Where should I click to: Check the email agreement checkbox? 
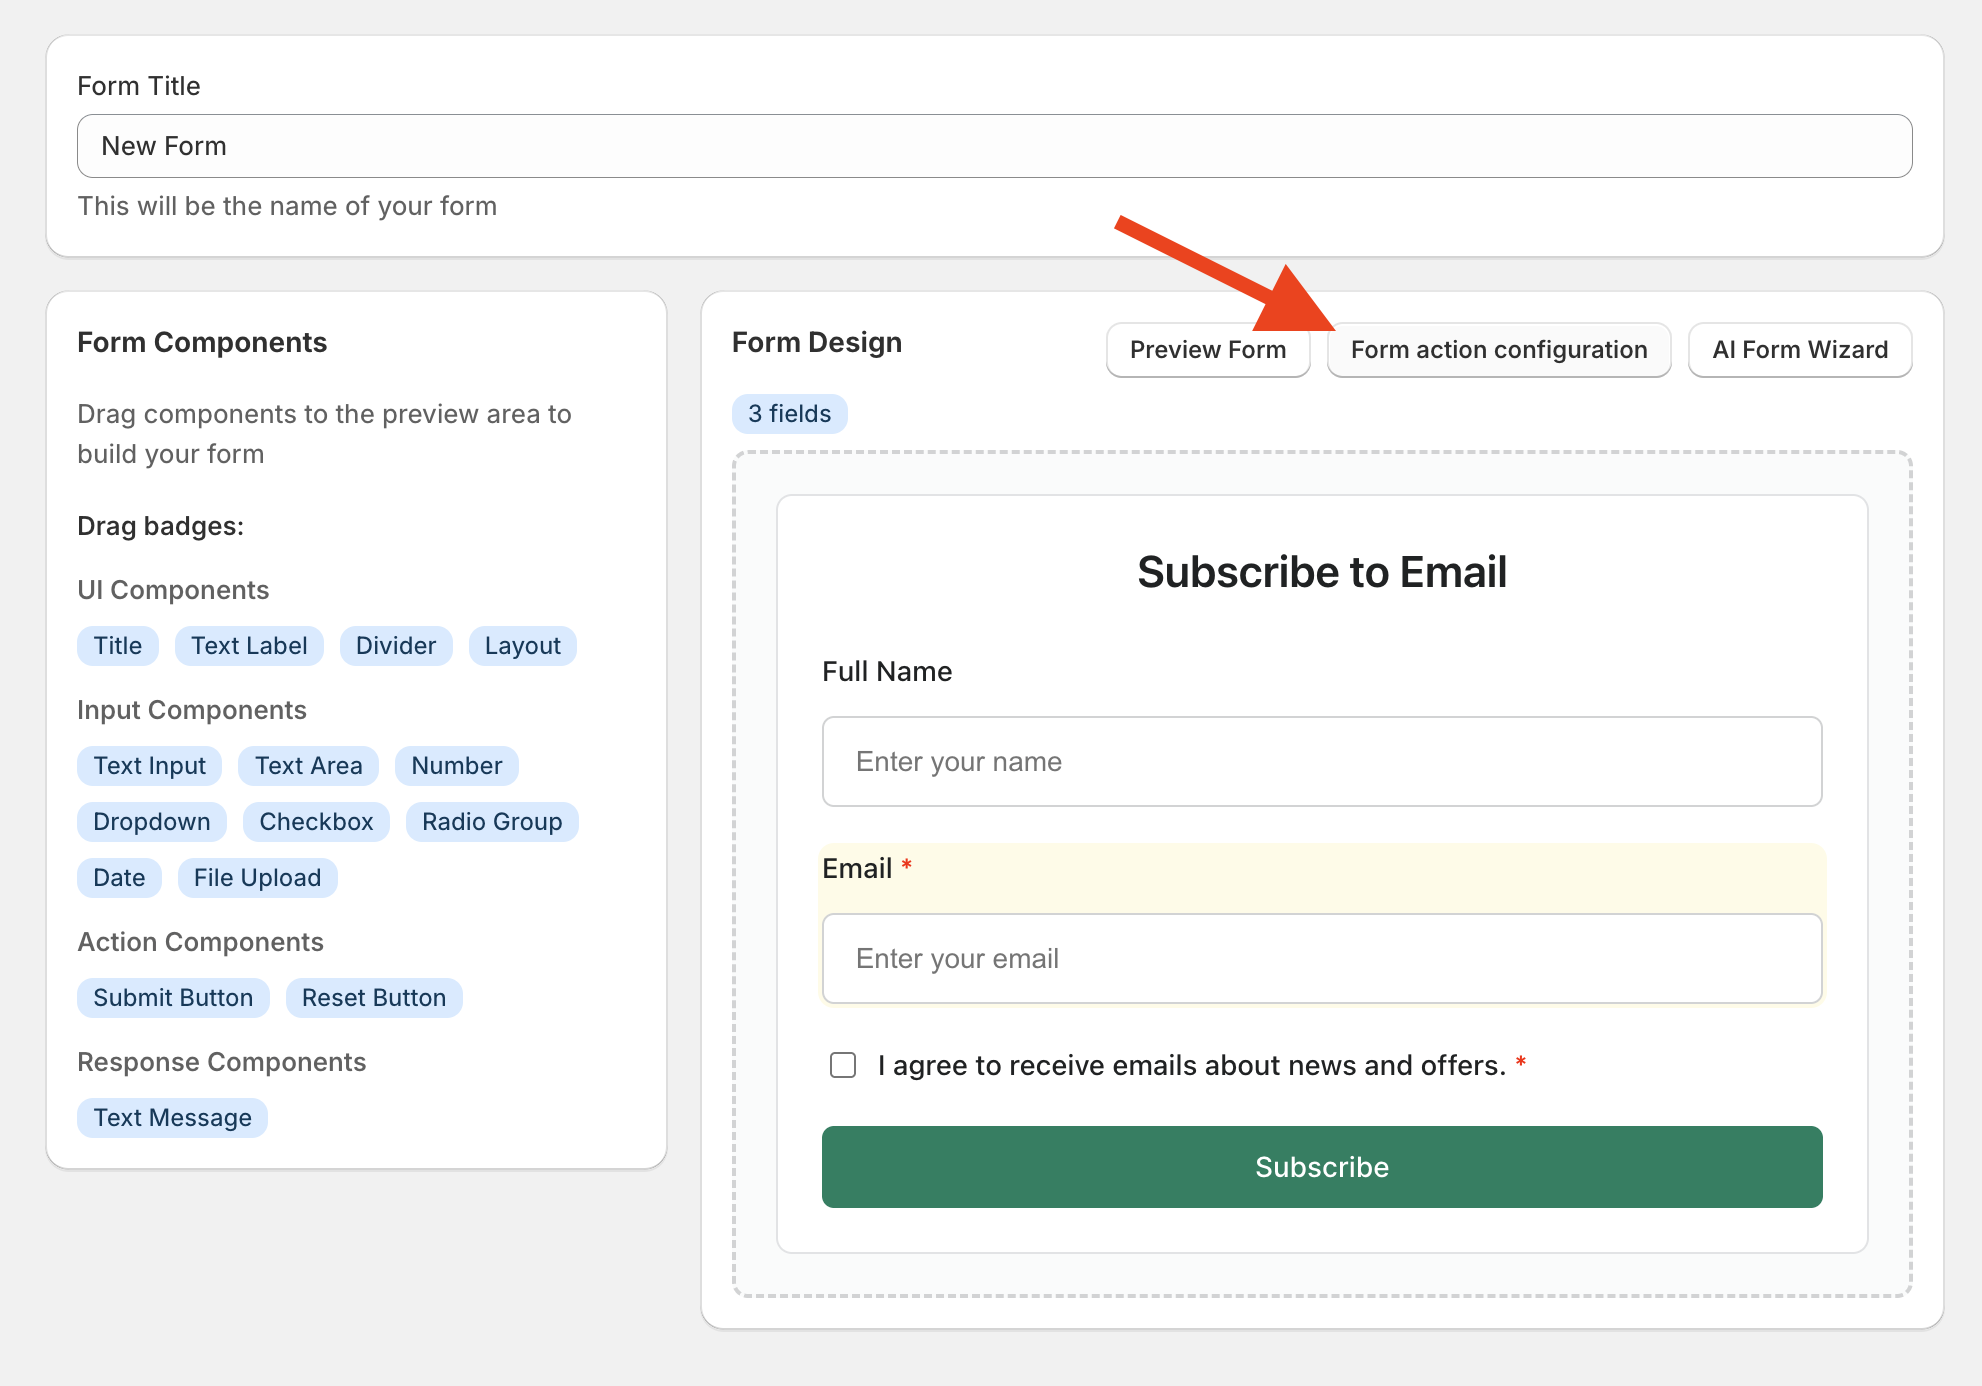point(843,1065)
